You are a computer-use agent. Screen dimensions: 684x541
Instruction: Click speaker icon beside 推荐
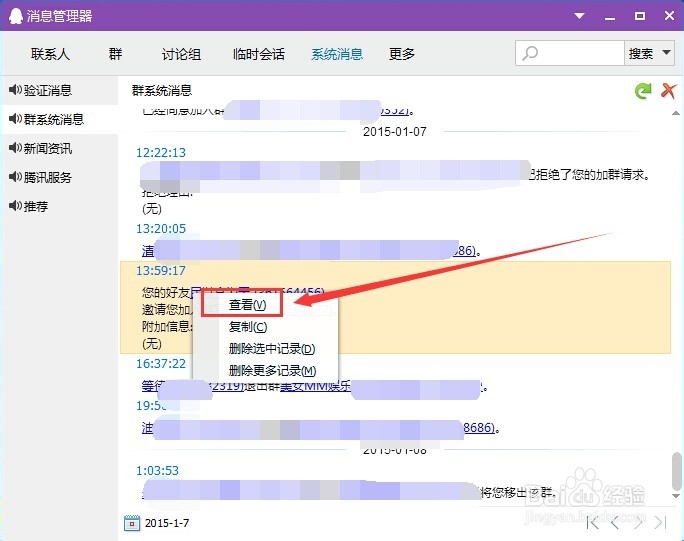pyautogui.click(x=15, y=205)
